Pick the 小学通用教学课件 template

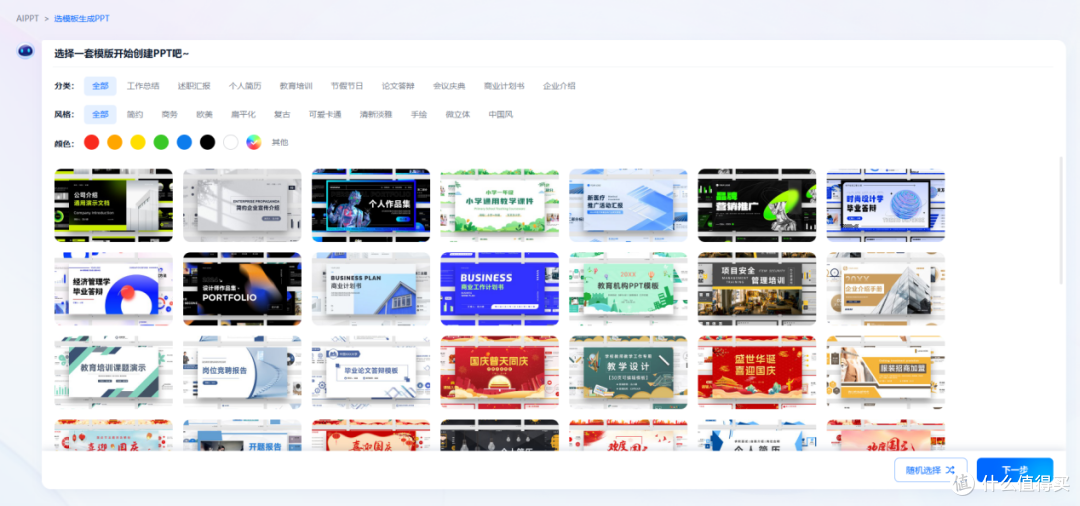(499, 205)
